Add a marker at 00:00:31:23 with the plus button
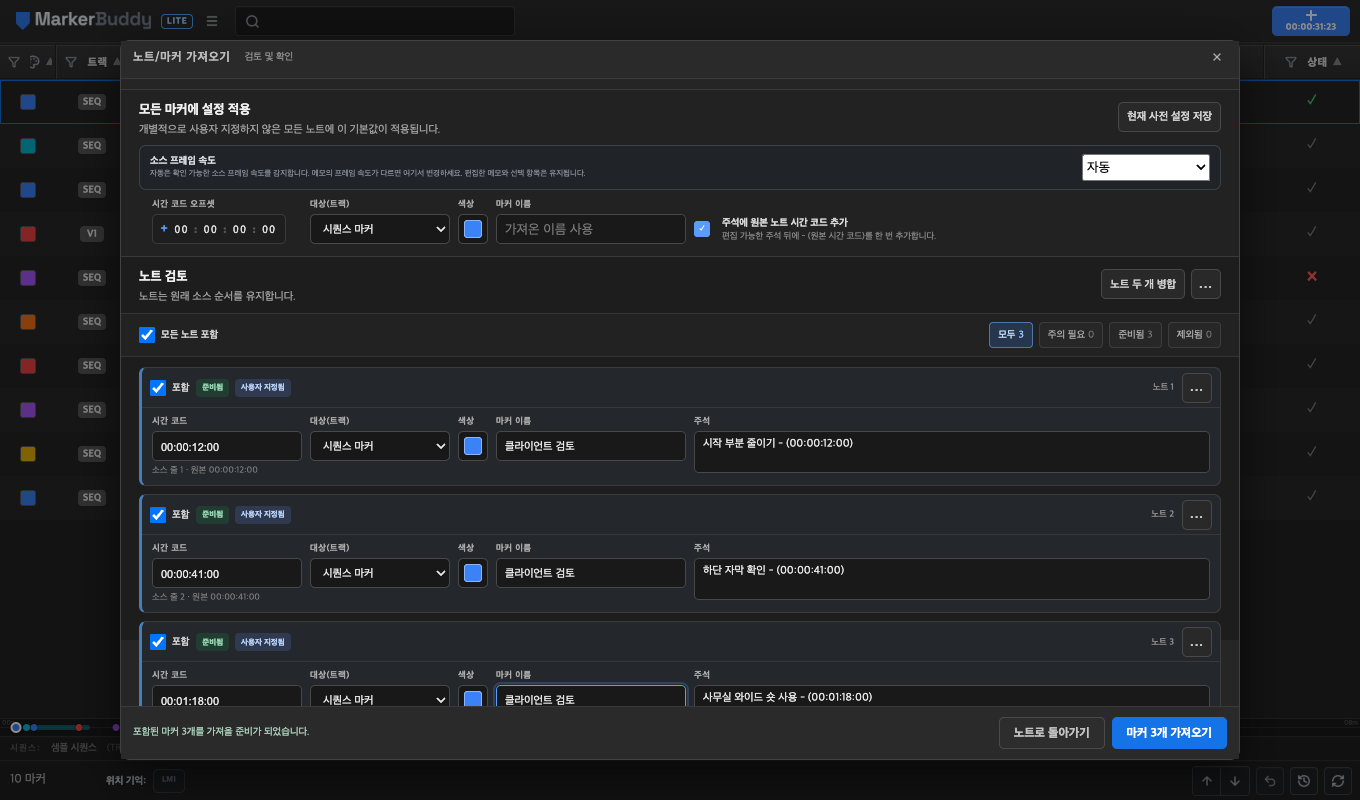The width and height of the screenshot is (1360, 800). (1311, 20)
